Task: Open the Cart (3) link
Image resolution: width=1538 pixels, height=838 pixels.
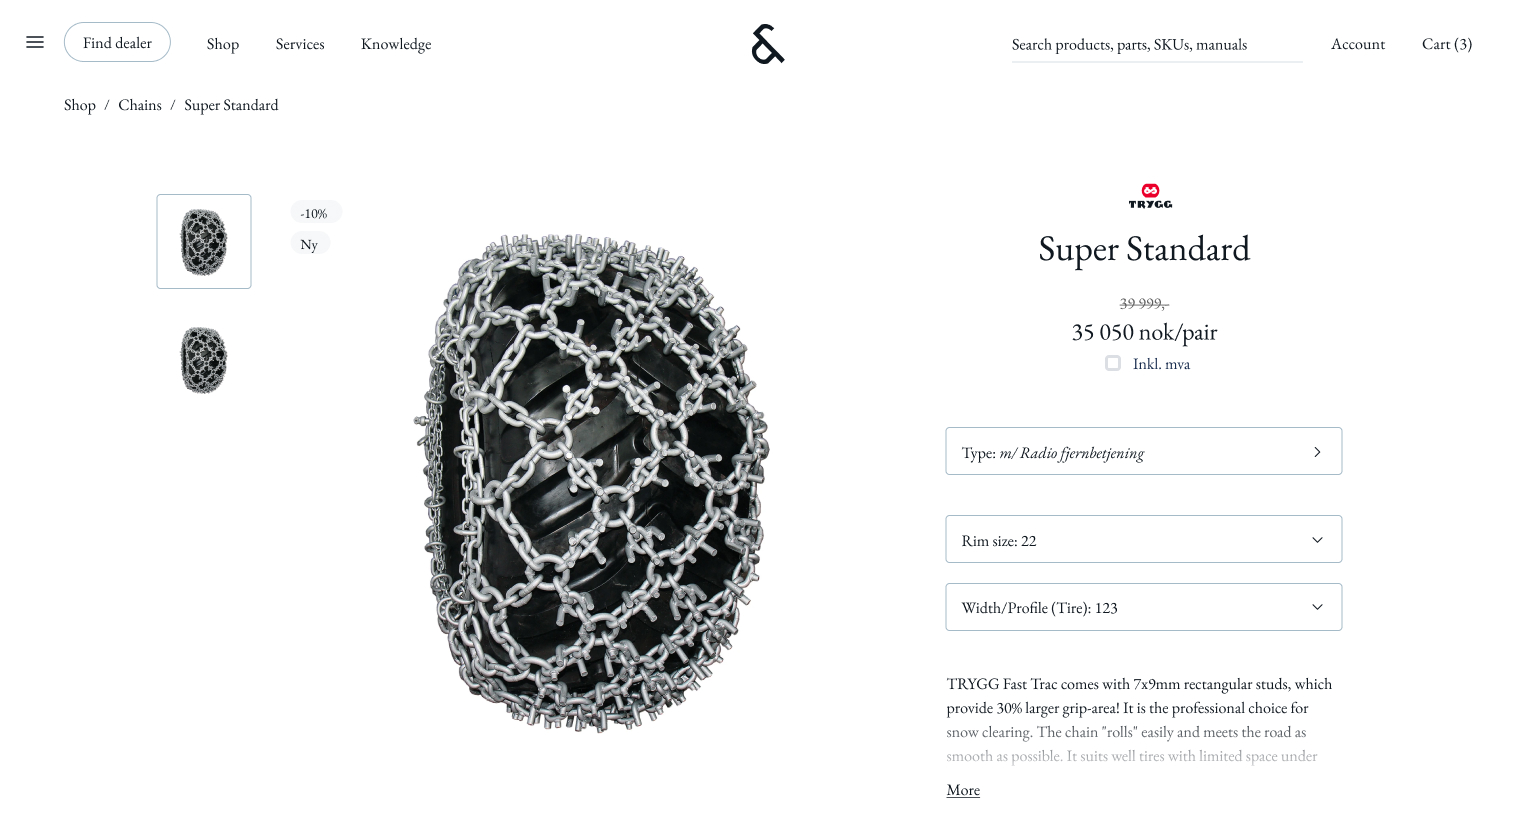Action: [x=1447, y=44]
